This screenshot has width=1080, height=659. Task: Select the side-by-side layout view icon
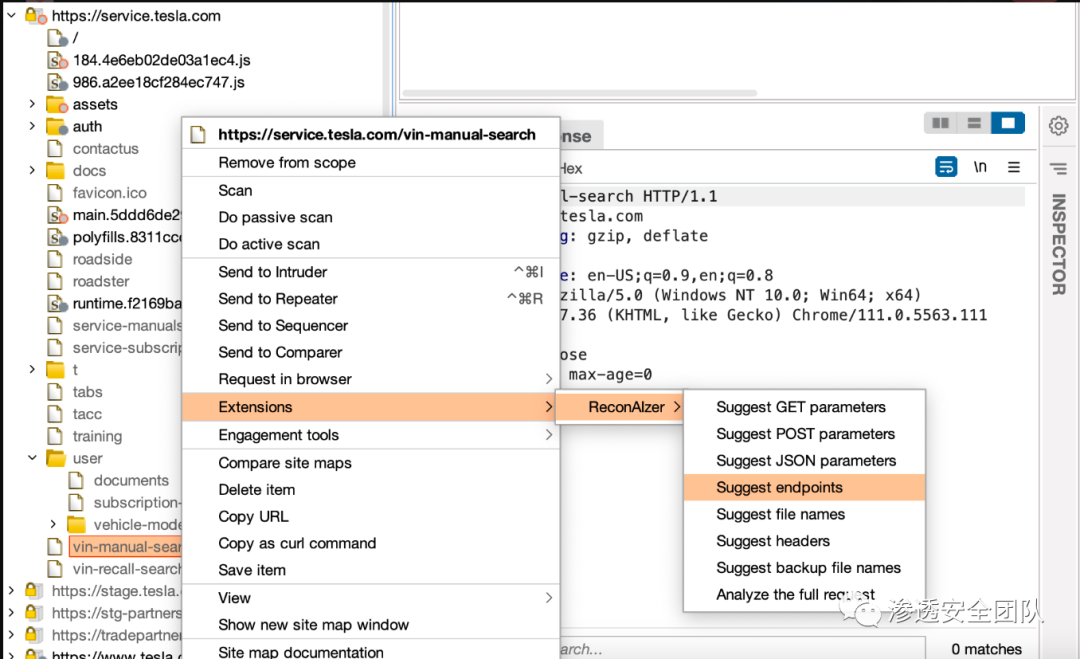click(940, 123)
